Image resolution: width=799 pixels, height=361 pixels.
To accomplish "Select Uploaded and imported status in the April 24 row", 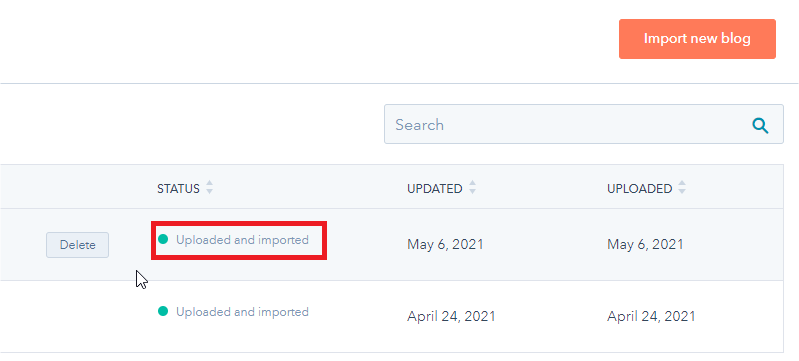I will (243, 312).
